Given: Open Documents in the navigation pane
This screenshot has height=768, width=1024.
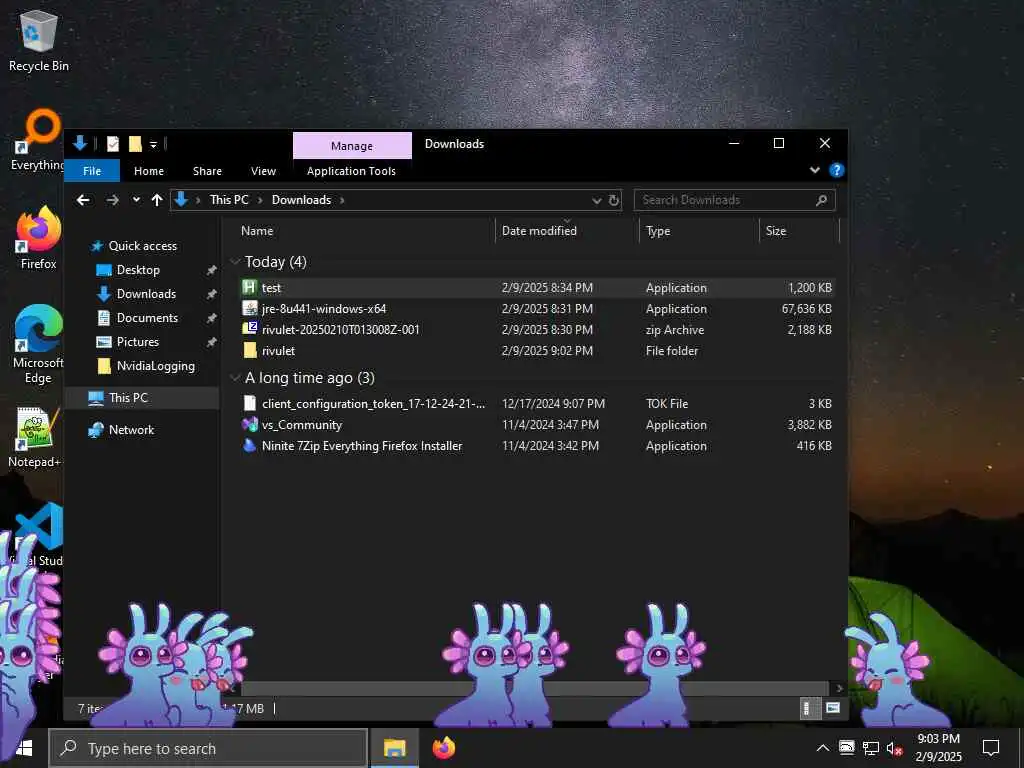Looking at the screenshot, I should (147, 317).
